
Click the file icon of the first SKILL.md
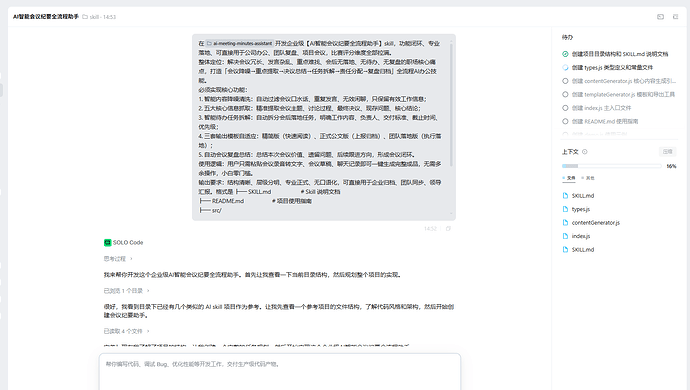[x=565, y=195]
